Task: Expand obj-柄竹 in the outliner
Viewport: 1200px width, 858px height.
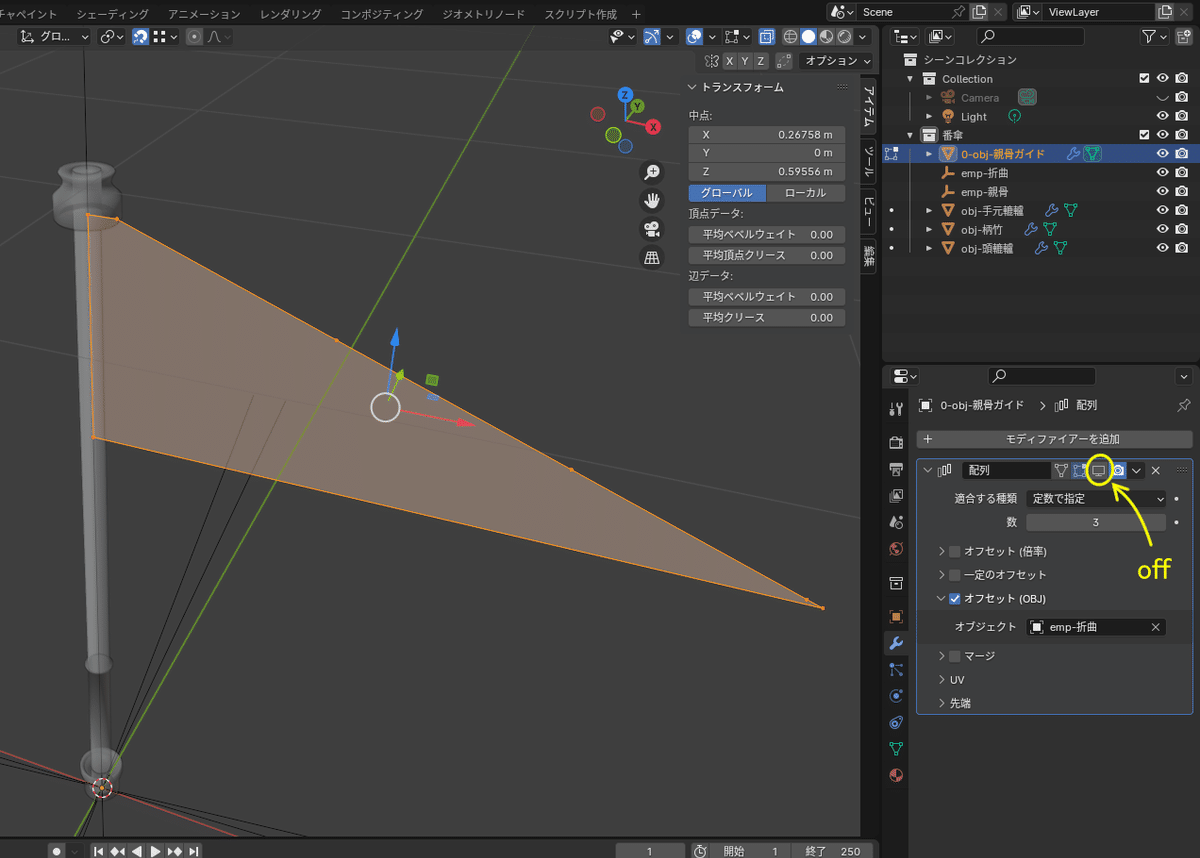Action: pos(930,229)
